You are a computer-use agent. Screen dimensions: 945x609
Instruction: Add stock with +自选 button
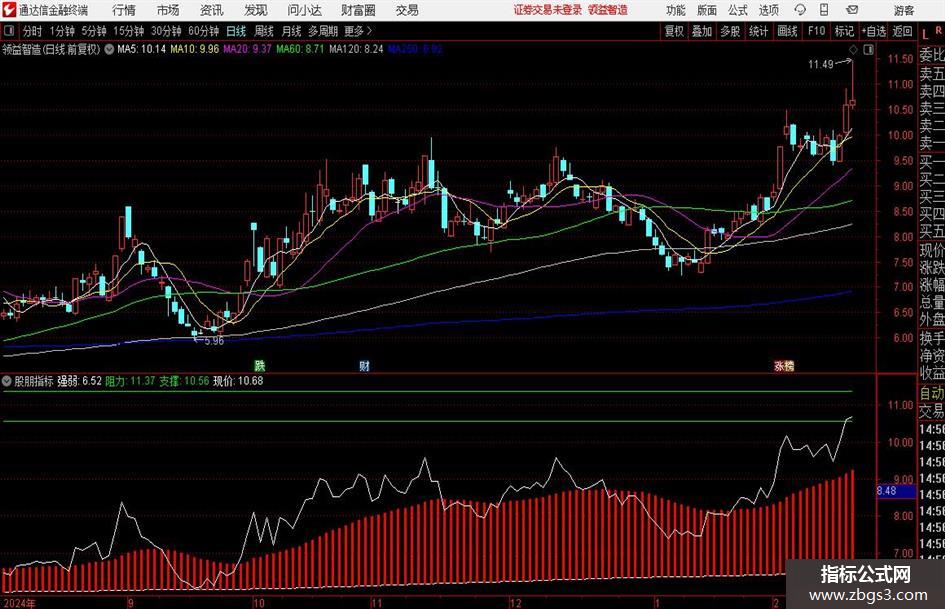pos(873,31)
